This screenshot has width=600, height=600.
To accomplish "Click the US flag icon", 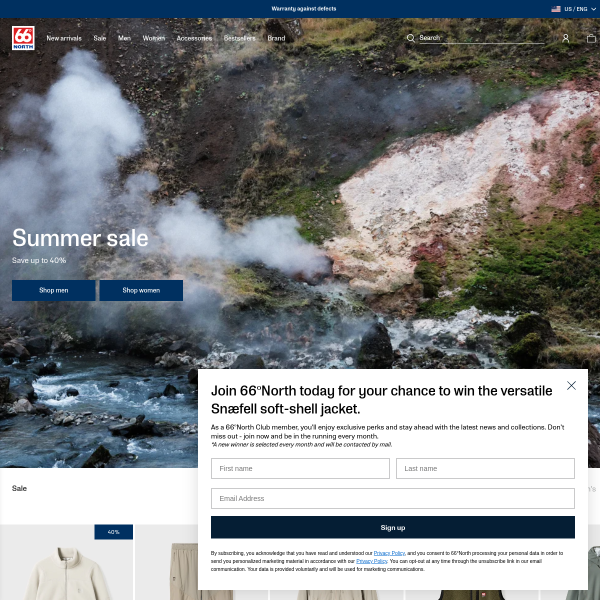I will tap(556, 9).
